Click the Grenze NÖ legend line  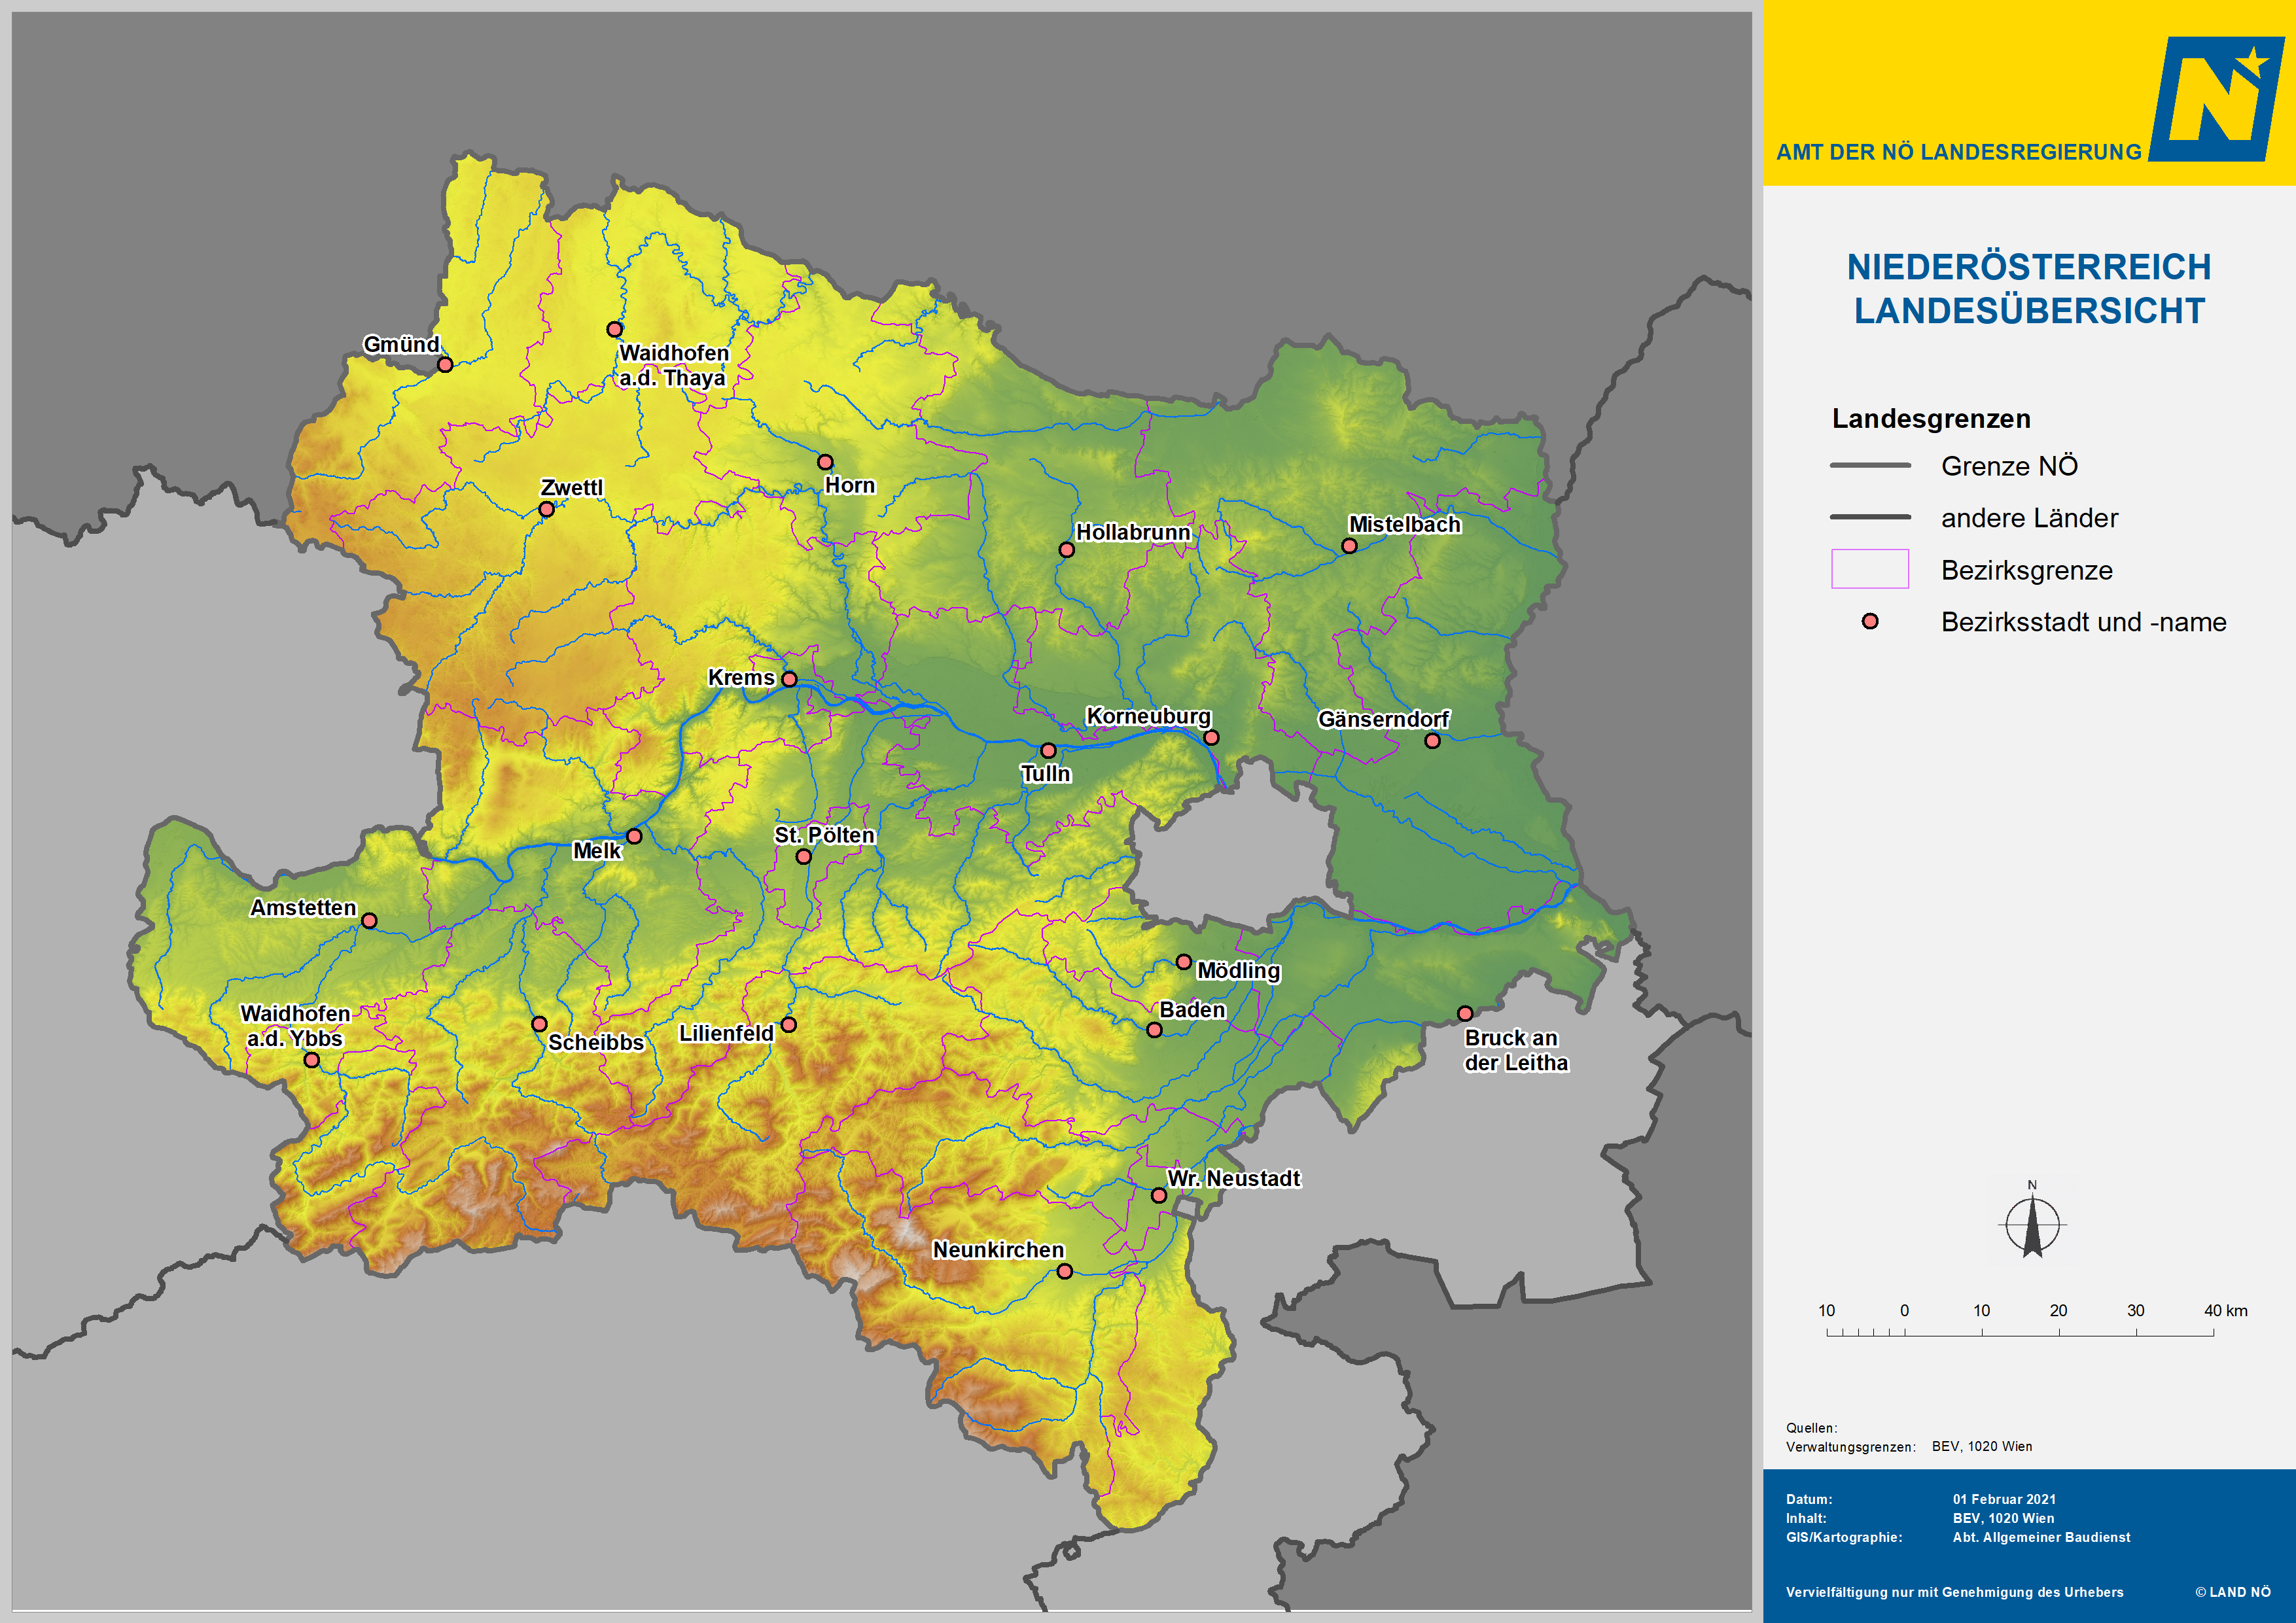coord(1870,466)
